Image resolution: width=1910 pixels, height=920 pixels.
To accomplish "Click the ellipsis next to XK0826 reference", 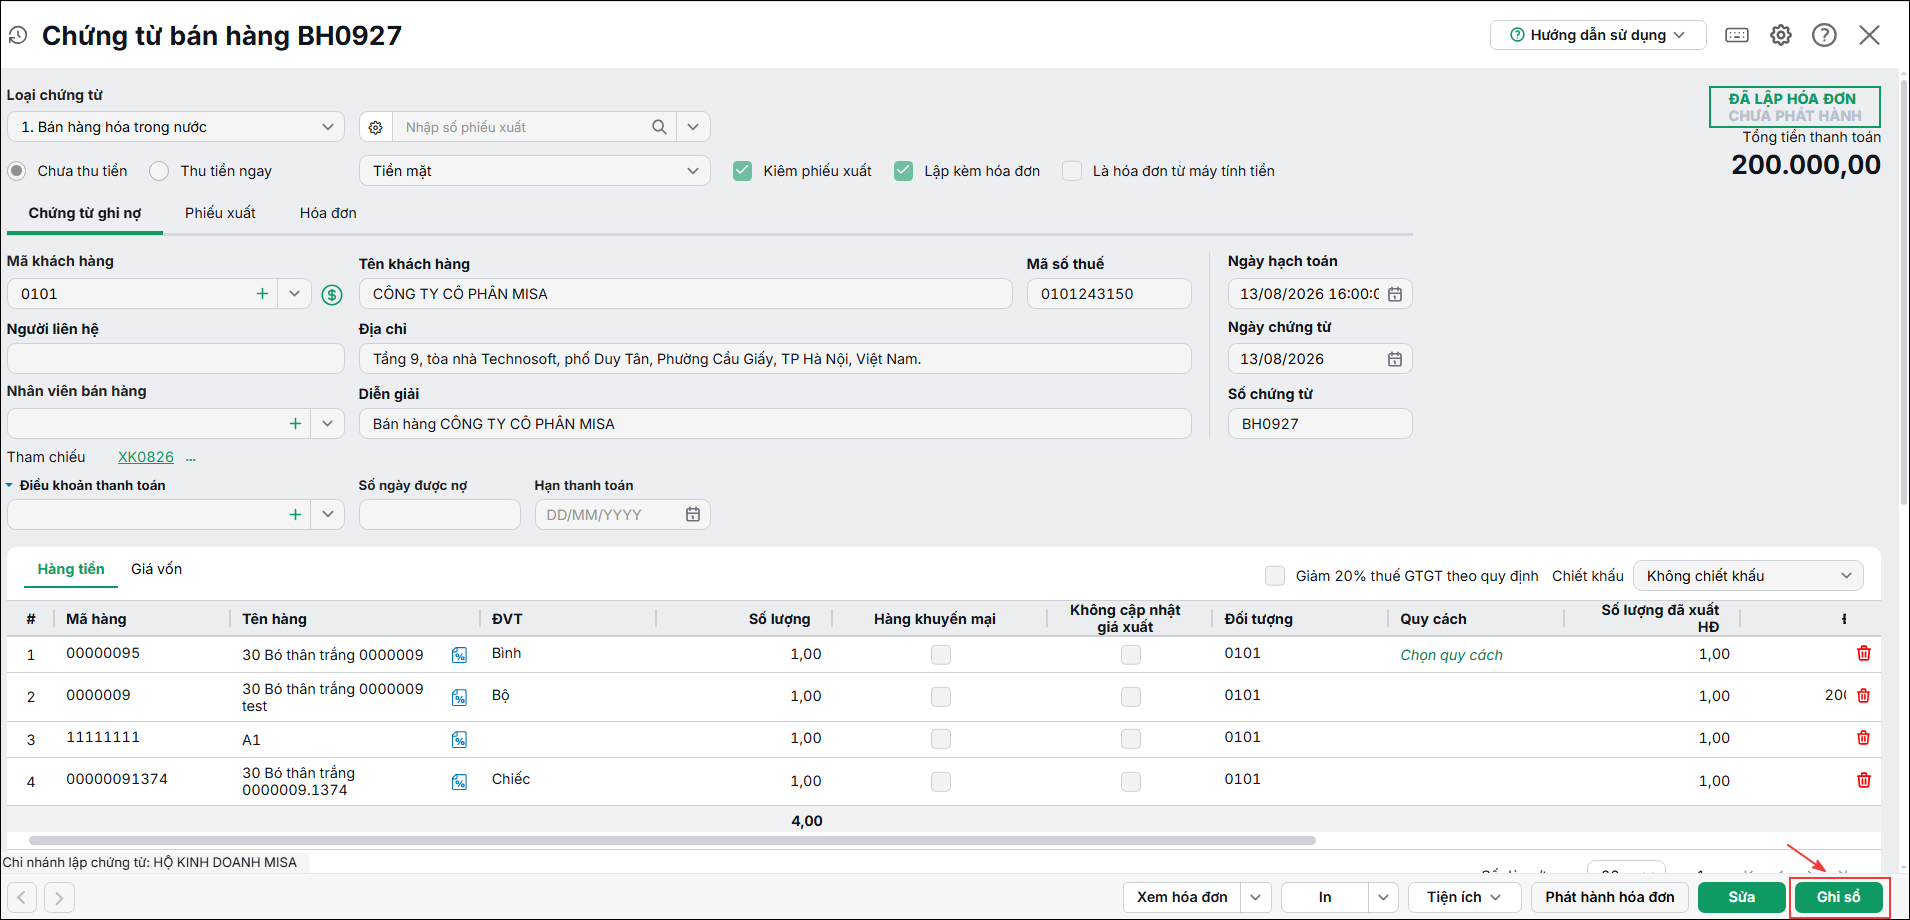I will point(191,458).
